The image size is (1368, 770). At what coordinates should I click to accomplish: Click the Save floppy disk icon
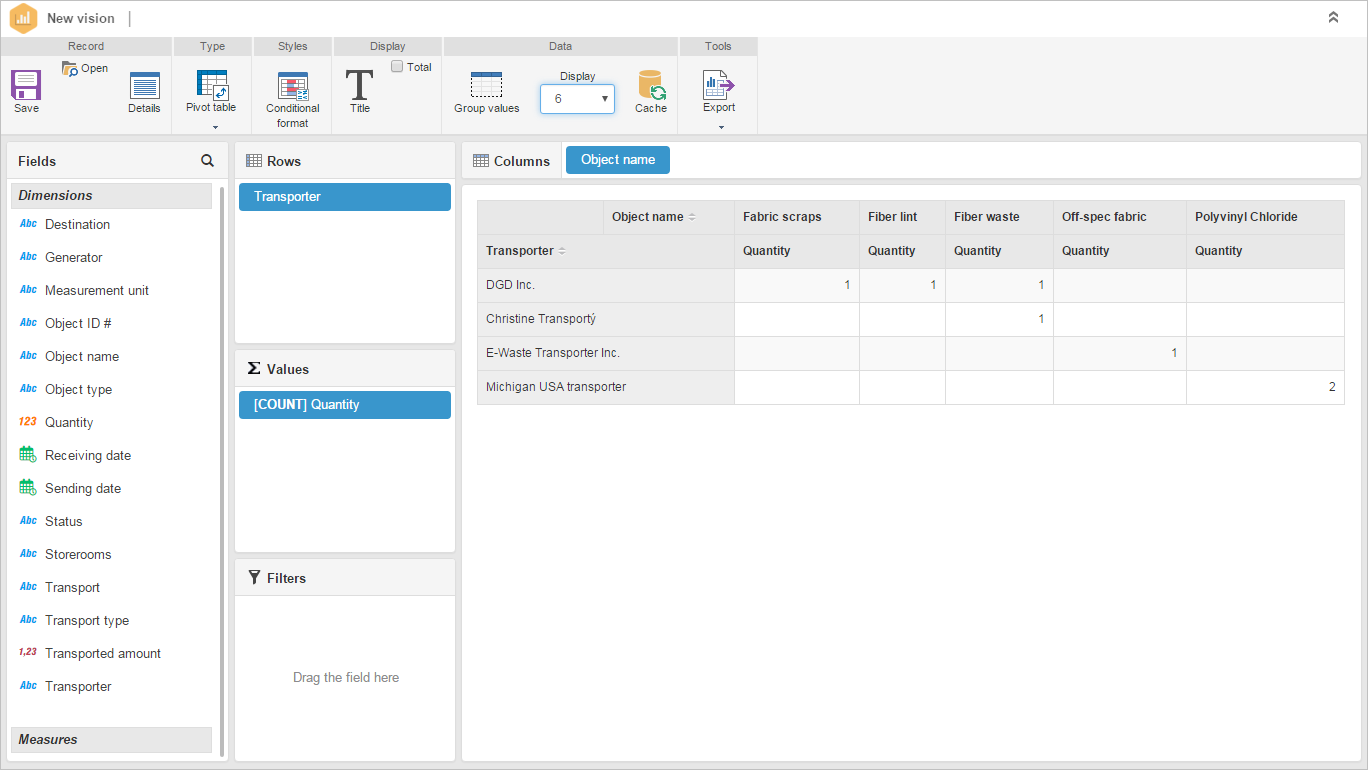click(26, 84)
